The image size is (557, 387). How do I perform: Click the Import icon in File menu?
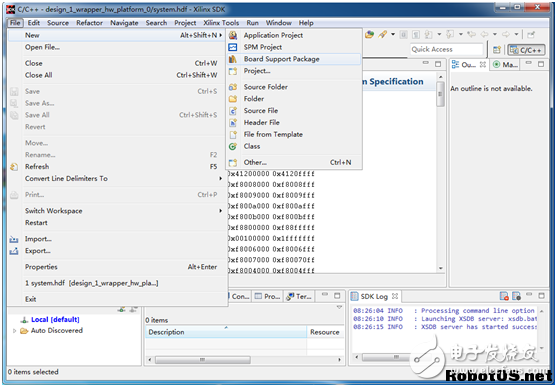[14, 239]
